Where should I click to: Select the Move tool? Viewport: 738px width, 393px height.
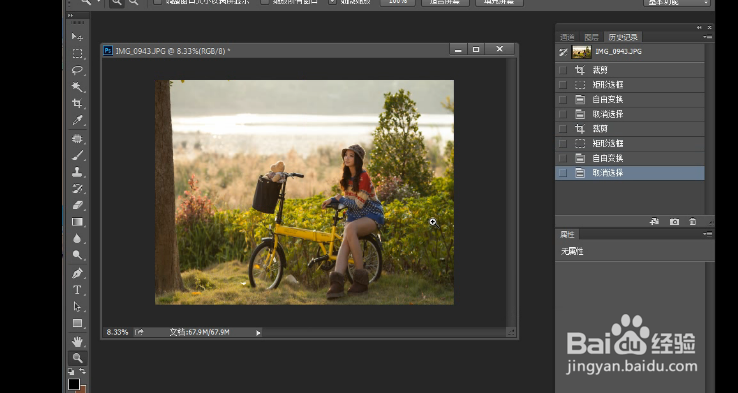(77, 37)
